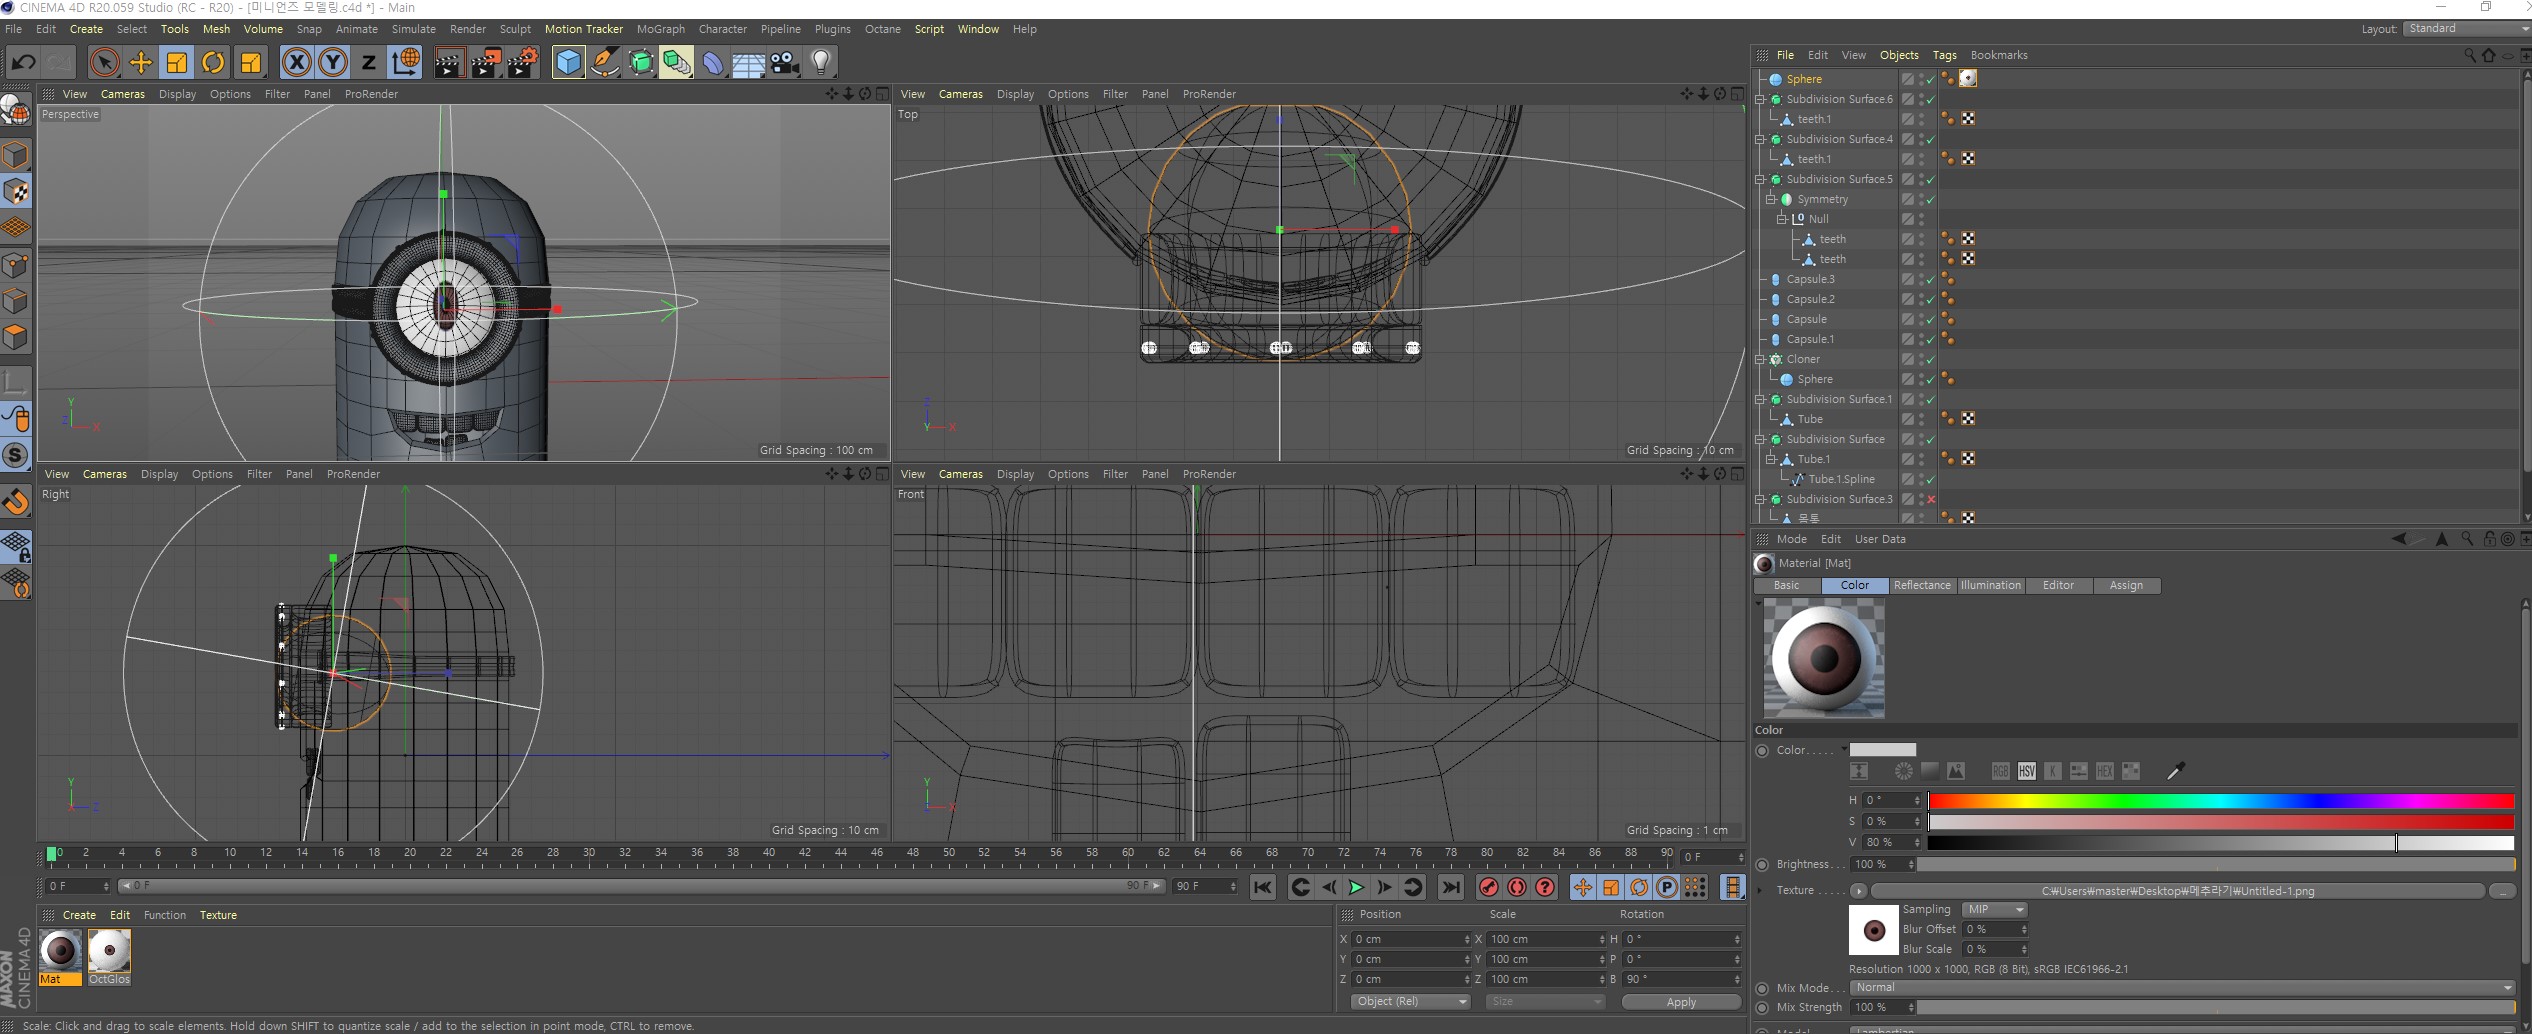Expand the Texture disclosure triangle
Image resolution: width=2532 pixels, height=1034 pixels.
coord(1759,890)
